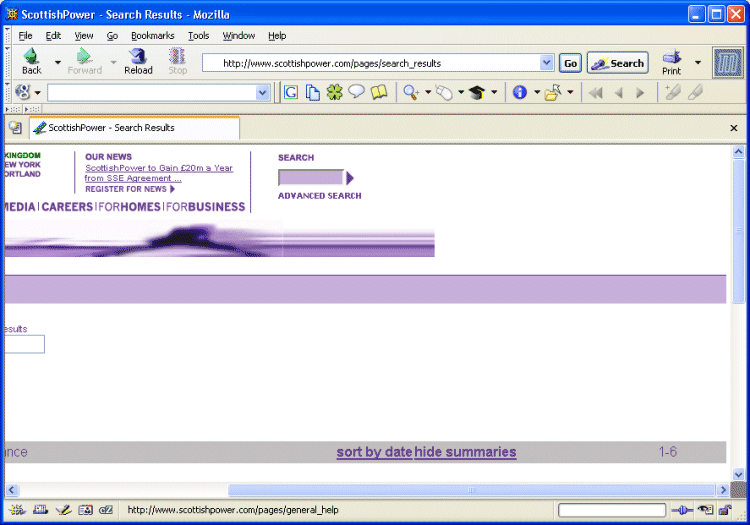
Task: Click the greyed Forward navigation button
Action: (85, 61)
